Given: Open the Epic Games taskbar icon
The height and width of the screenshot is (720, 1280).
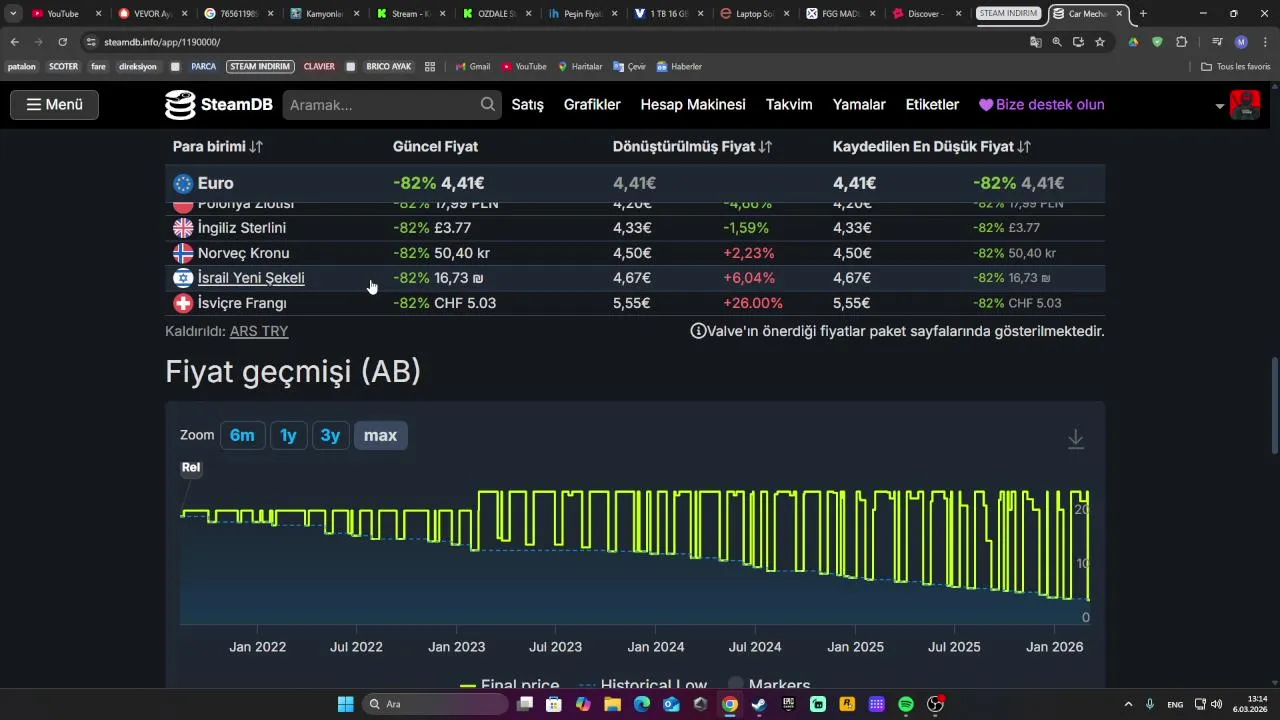Looking at the screenshot, I should 789,704.
